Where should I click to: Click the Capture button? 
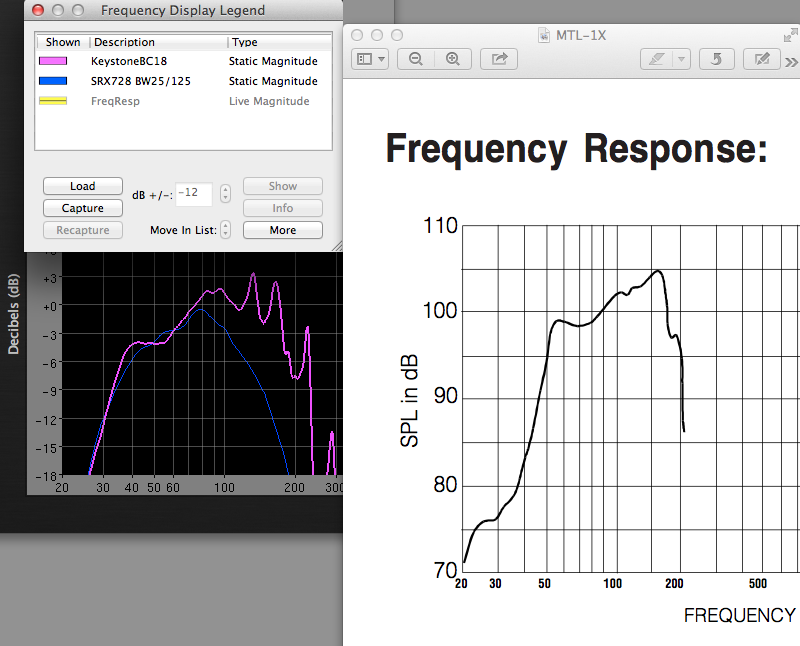click(x=83, y=208)
